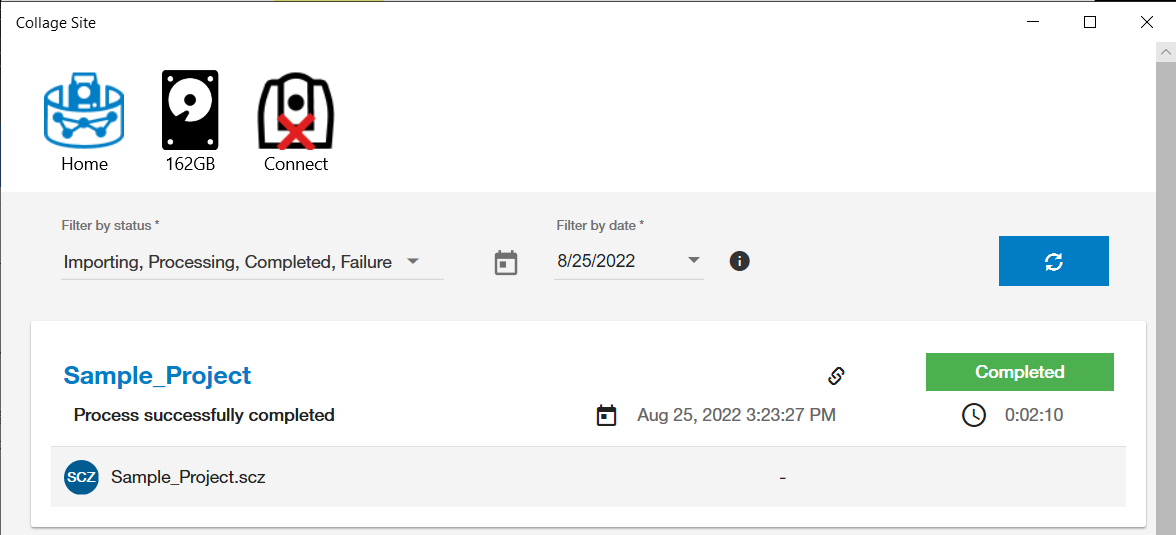Viewport: 1176px width, 535px height.
Task: Open the calendar date picker icon
Action: 506,263
